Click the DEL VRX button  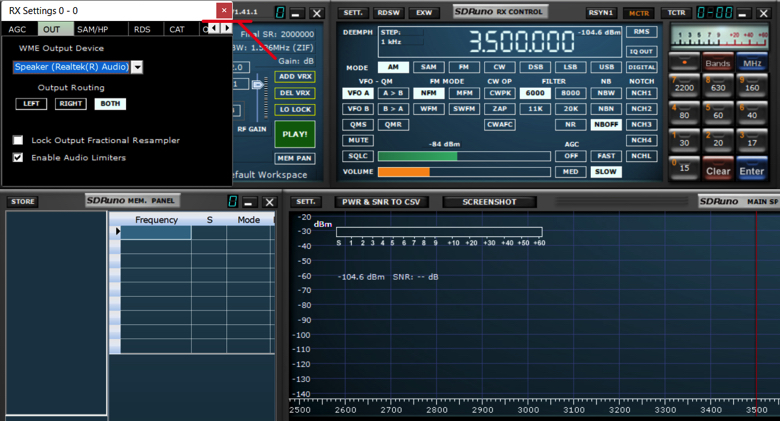point(295,93)
